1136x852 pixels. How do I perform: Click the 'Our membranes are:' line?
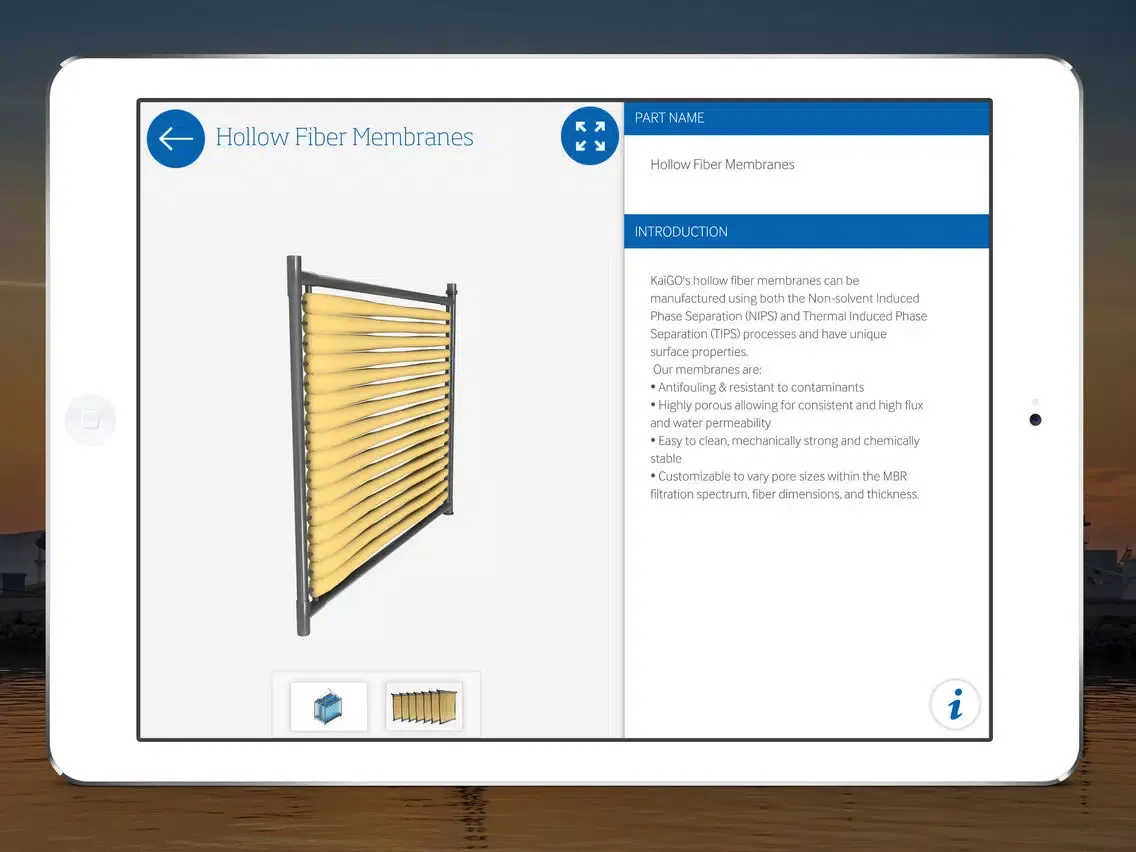point(707,370)
